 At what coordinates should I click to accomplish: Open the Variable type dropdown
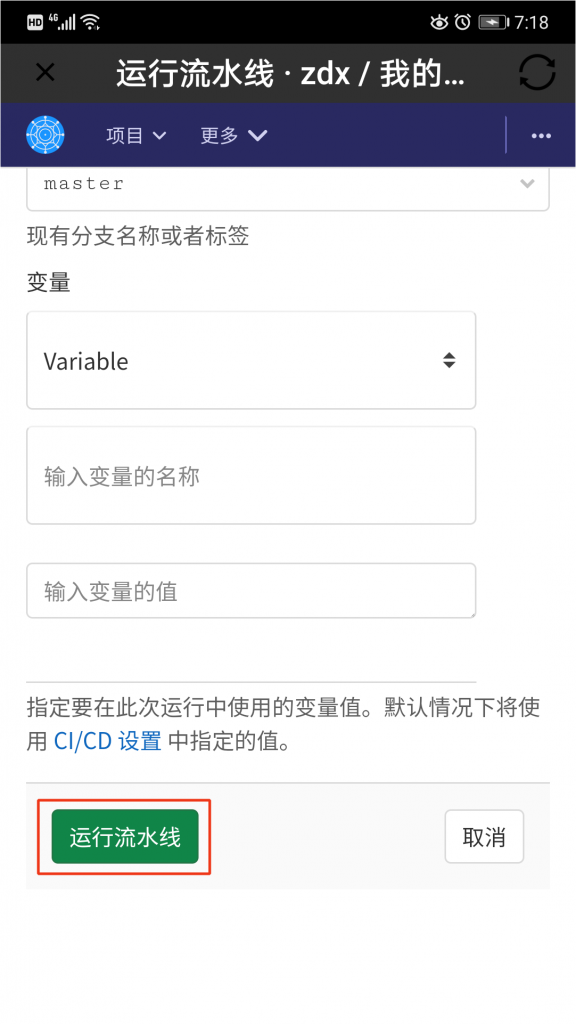point(251,360)
